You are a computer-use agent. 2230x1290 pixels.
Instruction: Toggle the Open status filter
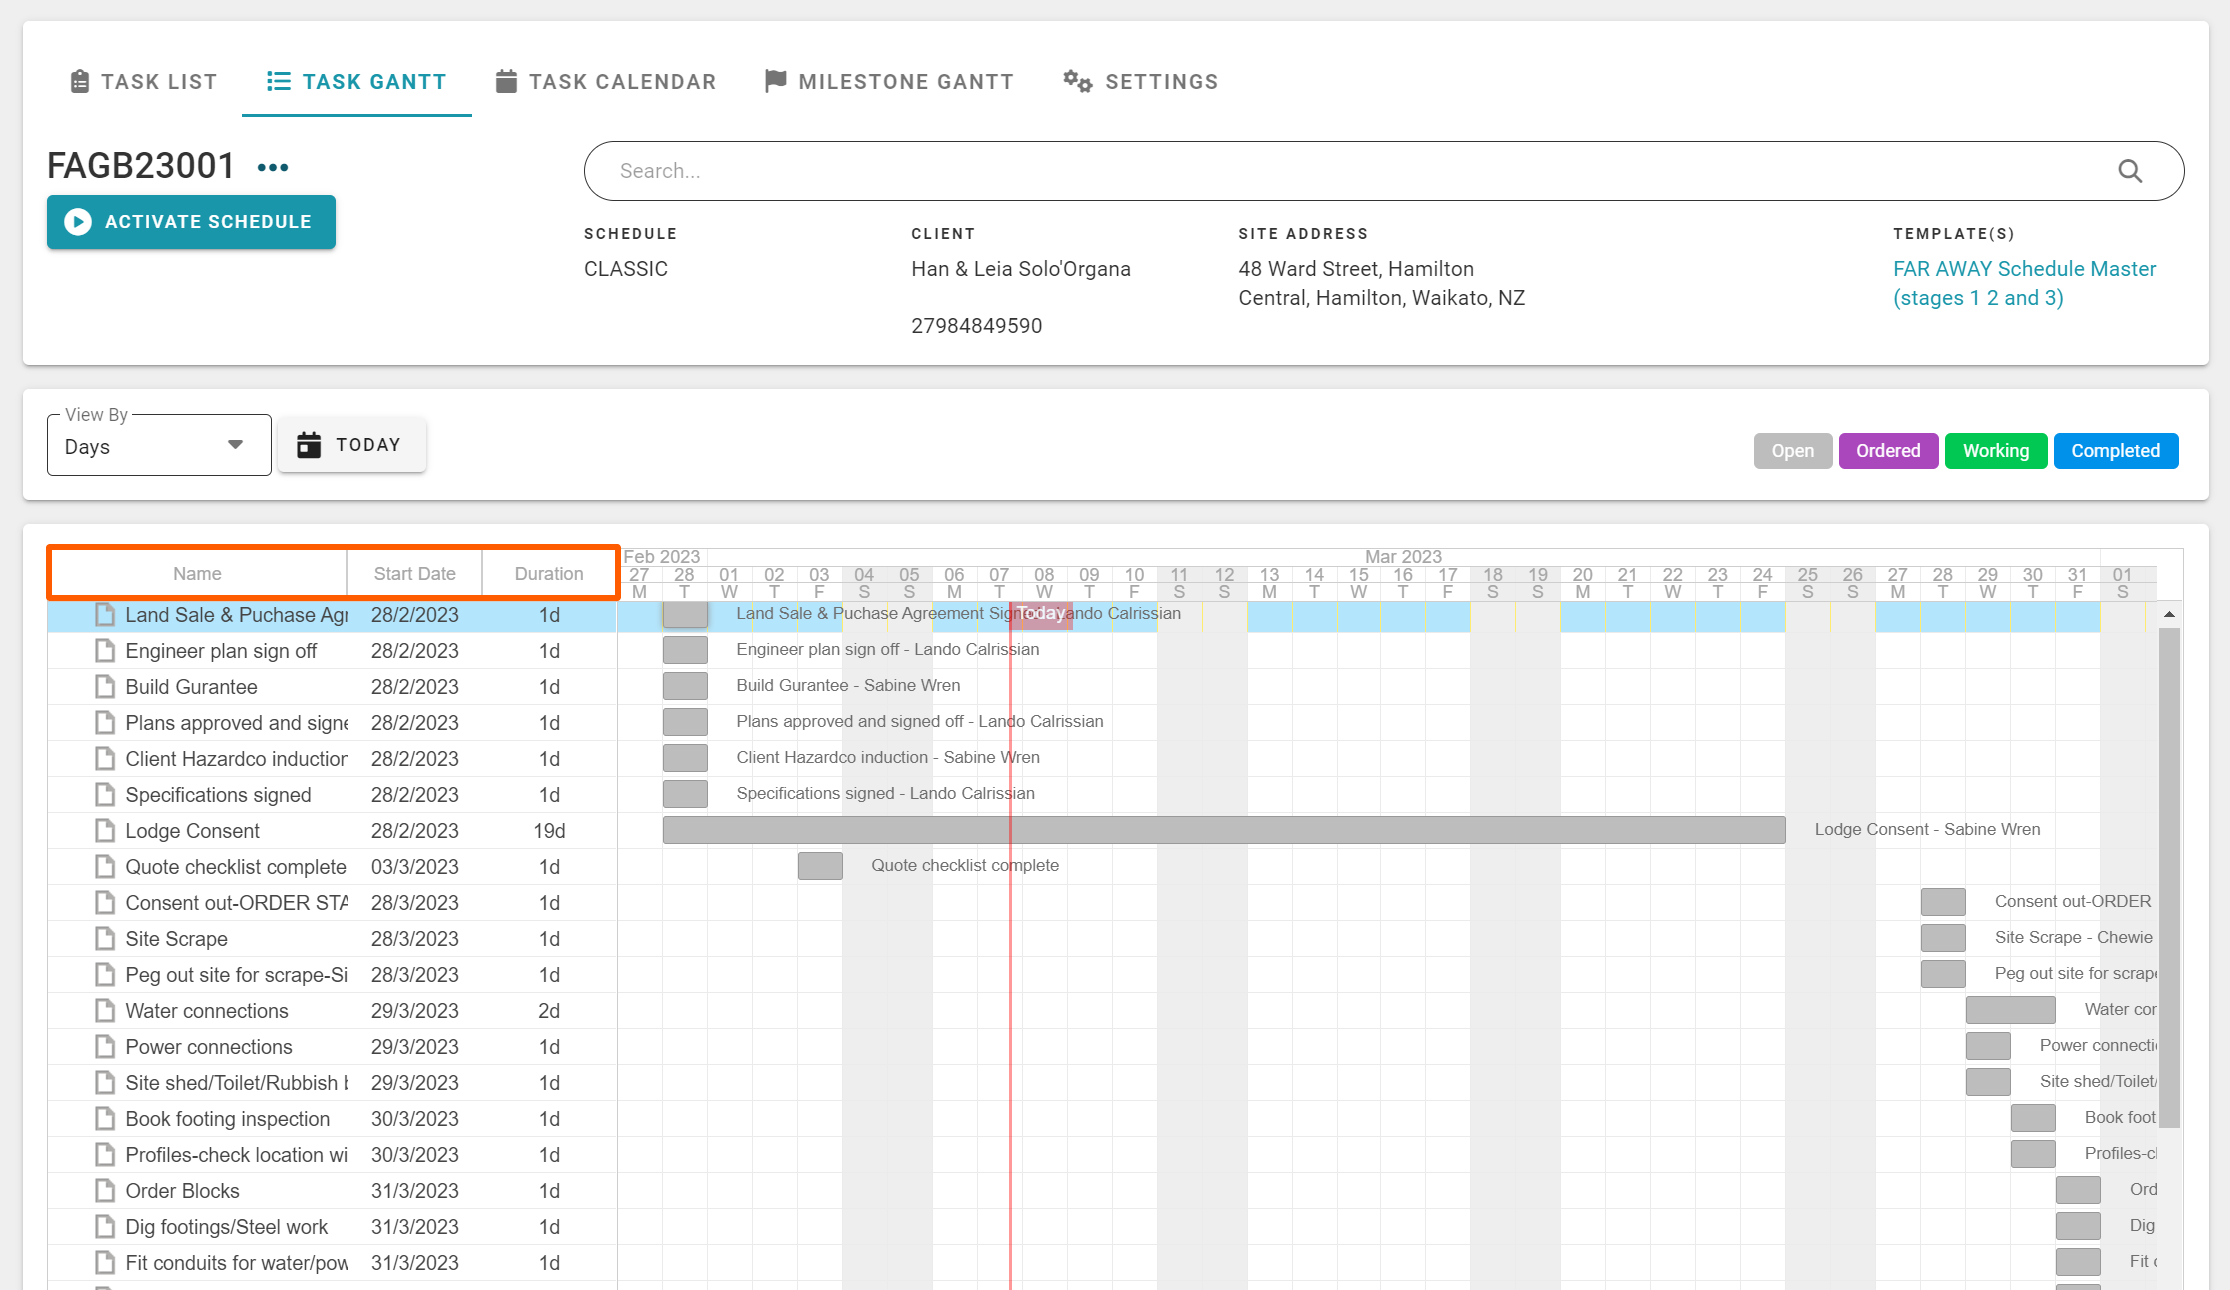coord(1792,451)
